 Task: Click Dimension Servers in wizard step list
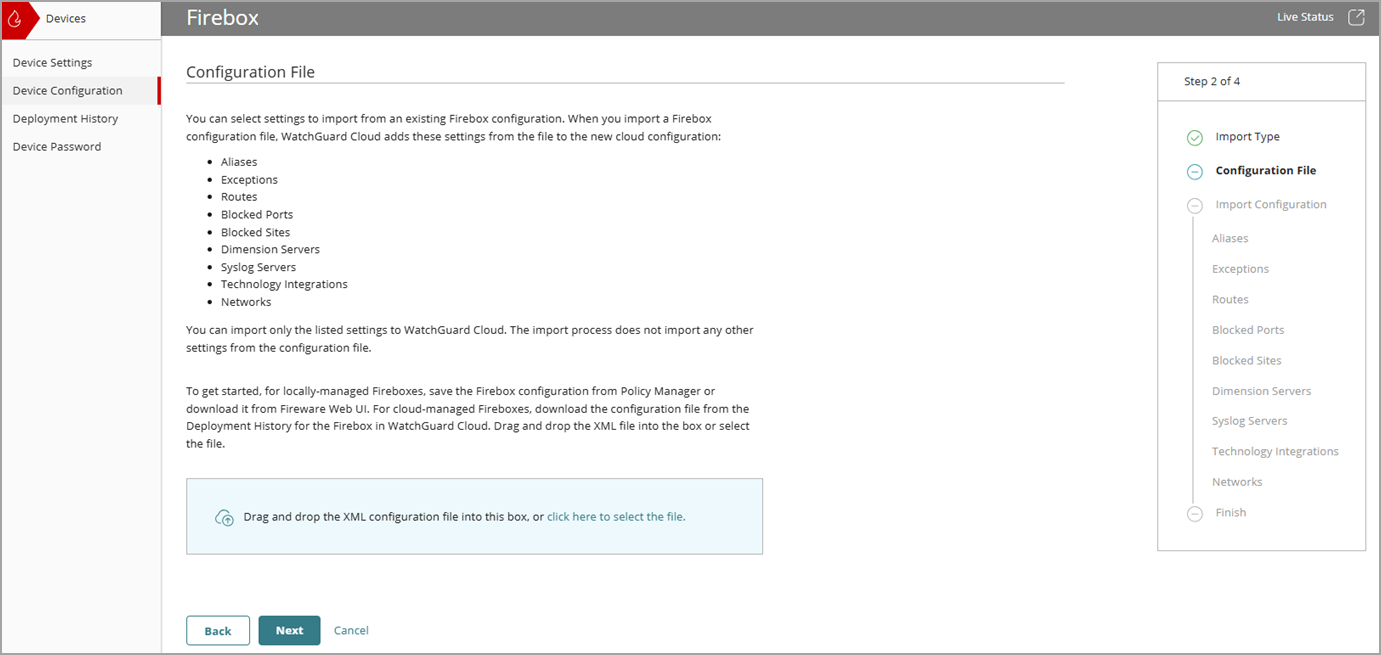1261,391
